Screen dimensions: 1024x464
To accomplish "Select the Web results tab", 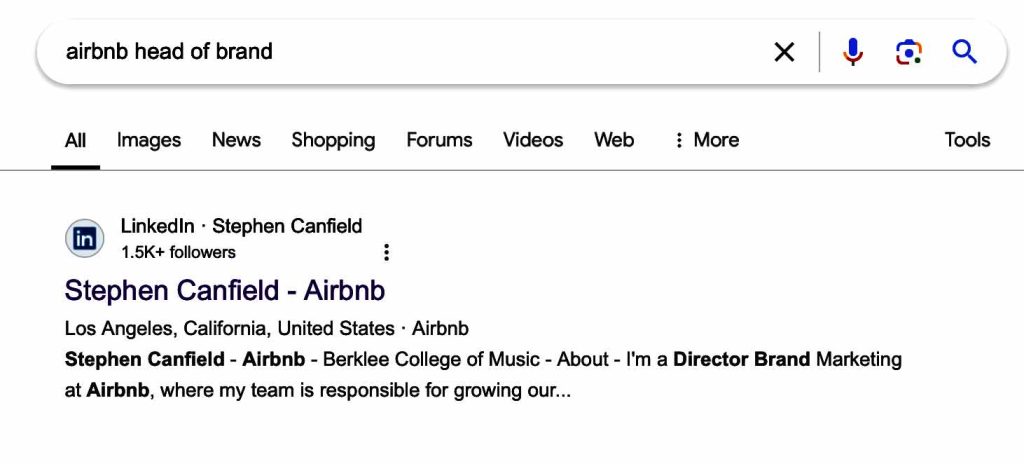I will point(614,140).
